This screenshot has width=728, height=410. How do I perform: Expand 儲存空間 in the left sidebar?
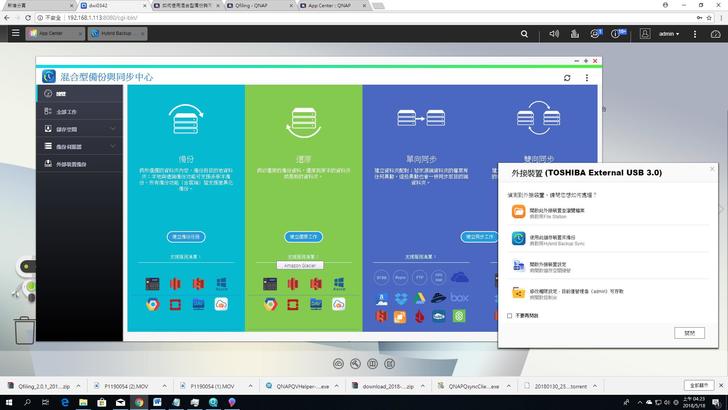coord(80,129)
